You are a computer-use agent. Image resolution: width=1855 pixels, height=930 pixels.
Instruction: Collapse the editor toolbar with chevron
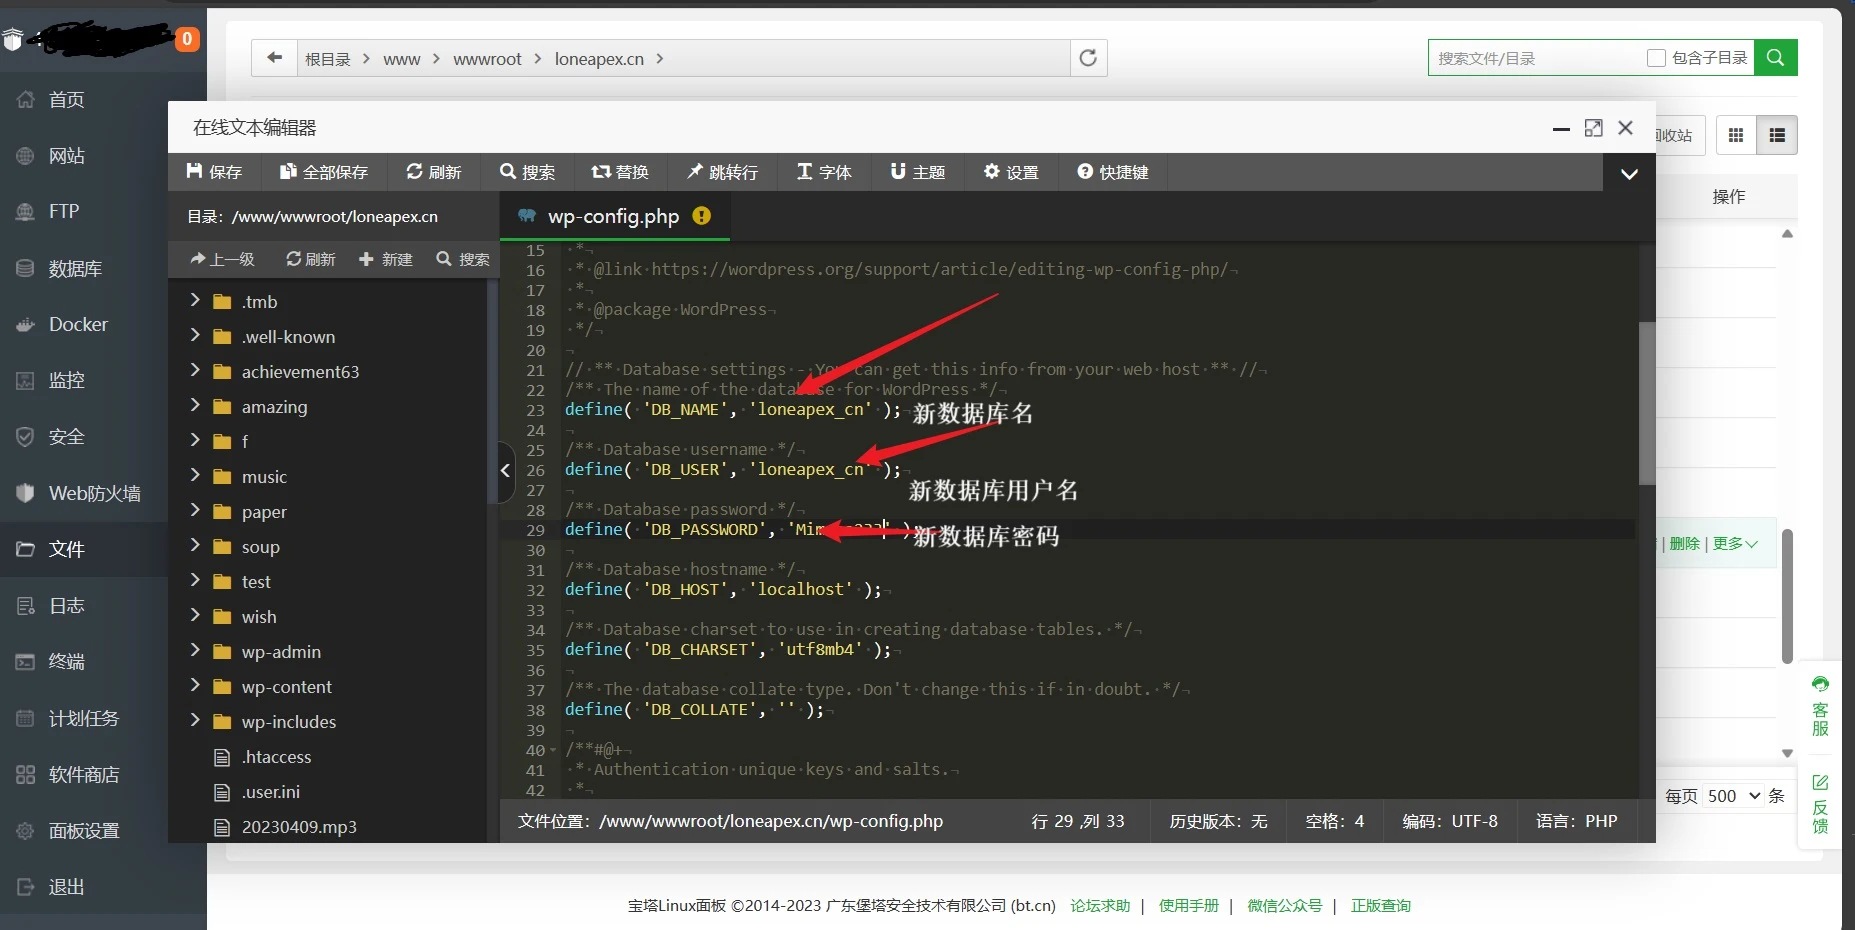pyautogui.click(x=1629, y=174)
